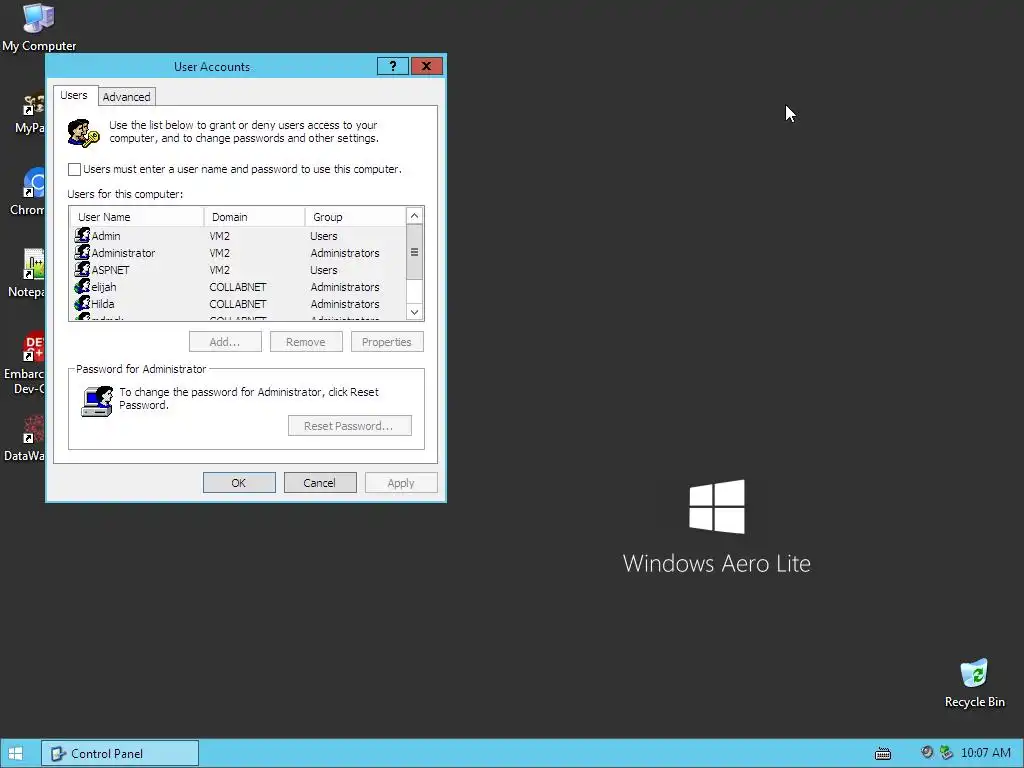
Task: Click the 10:07 AM clock
Action: point(985,753)
